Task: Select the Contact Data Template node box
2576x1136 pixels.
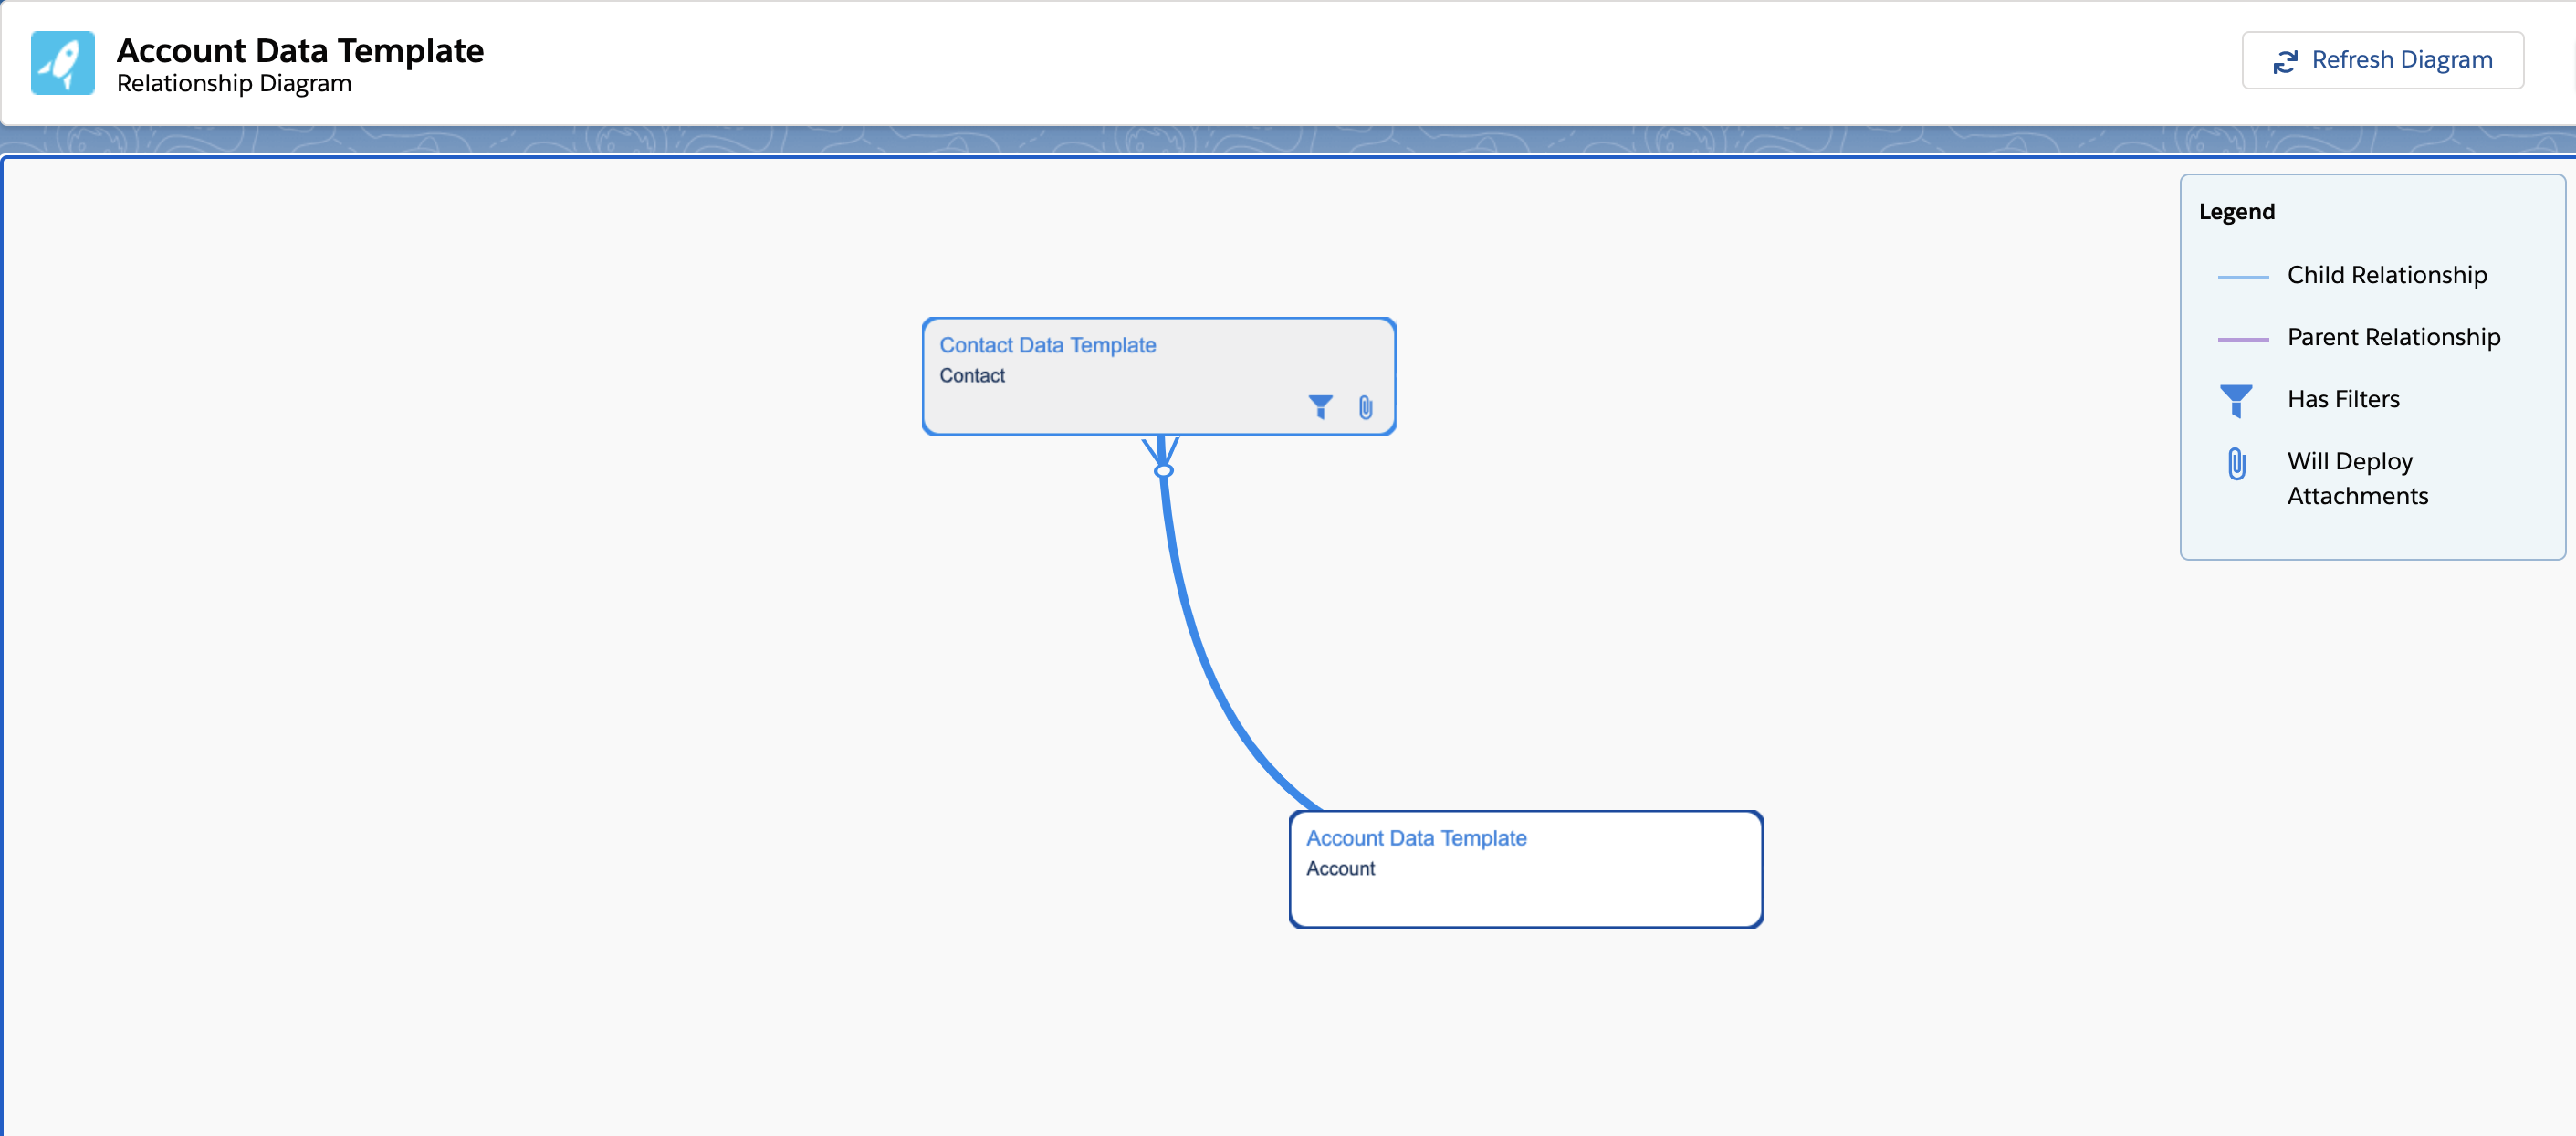Action: [1158, 376]
